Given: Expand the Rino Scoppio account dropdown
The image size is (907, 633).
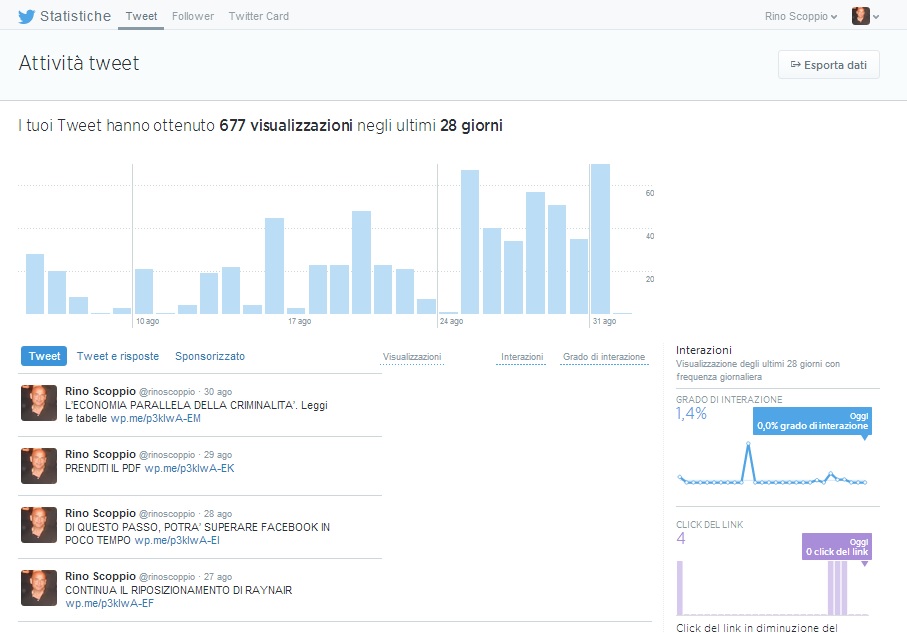Looking at the screenshot, I should pos(800,16).
